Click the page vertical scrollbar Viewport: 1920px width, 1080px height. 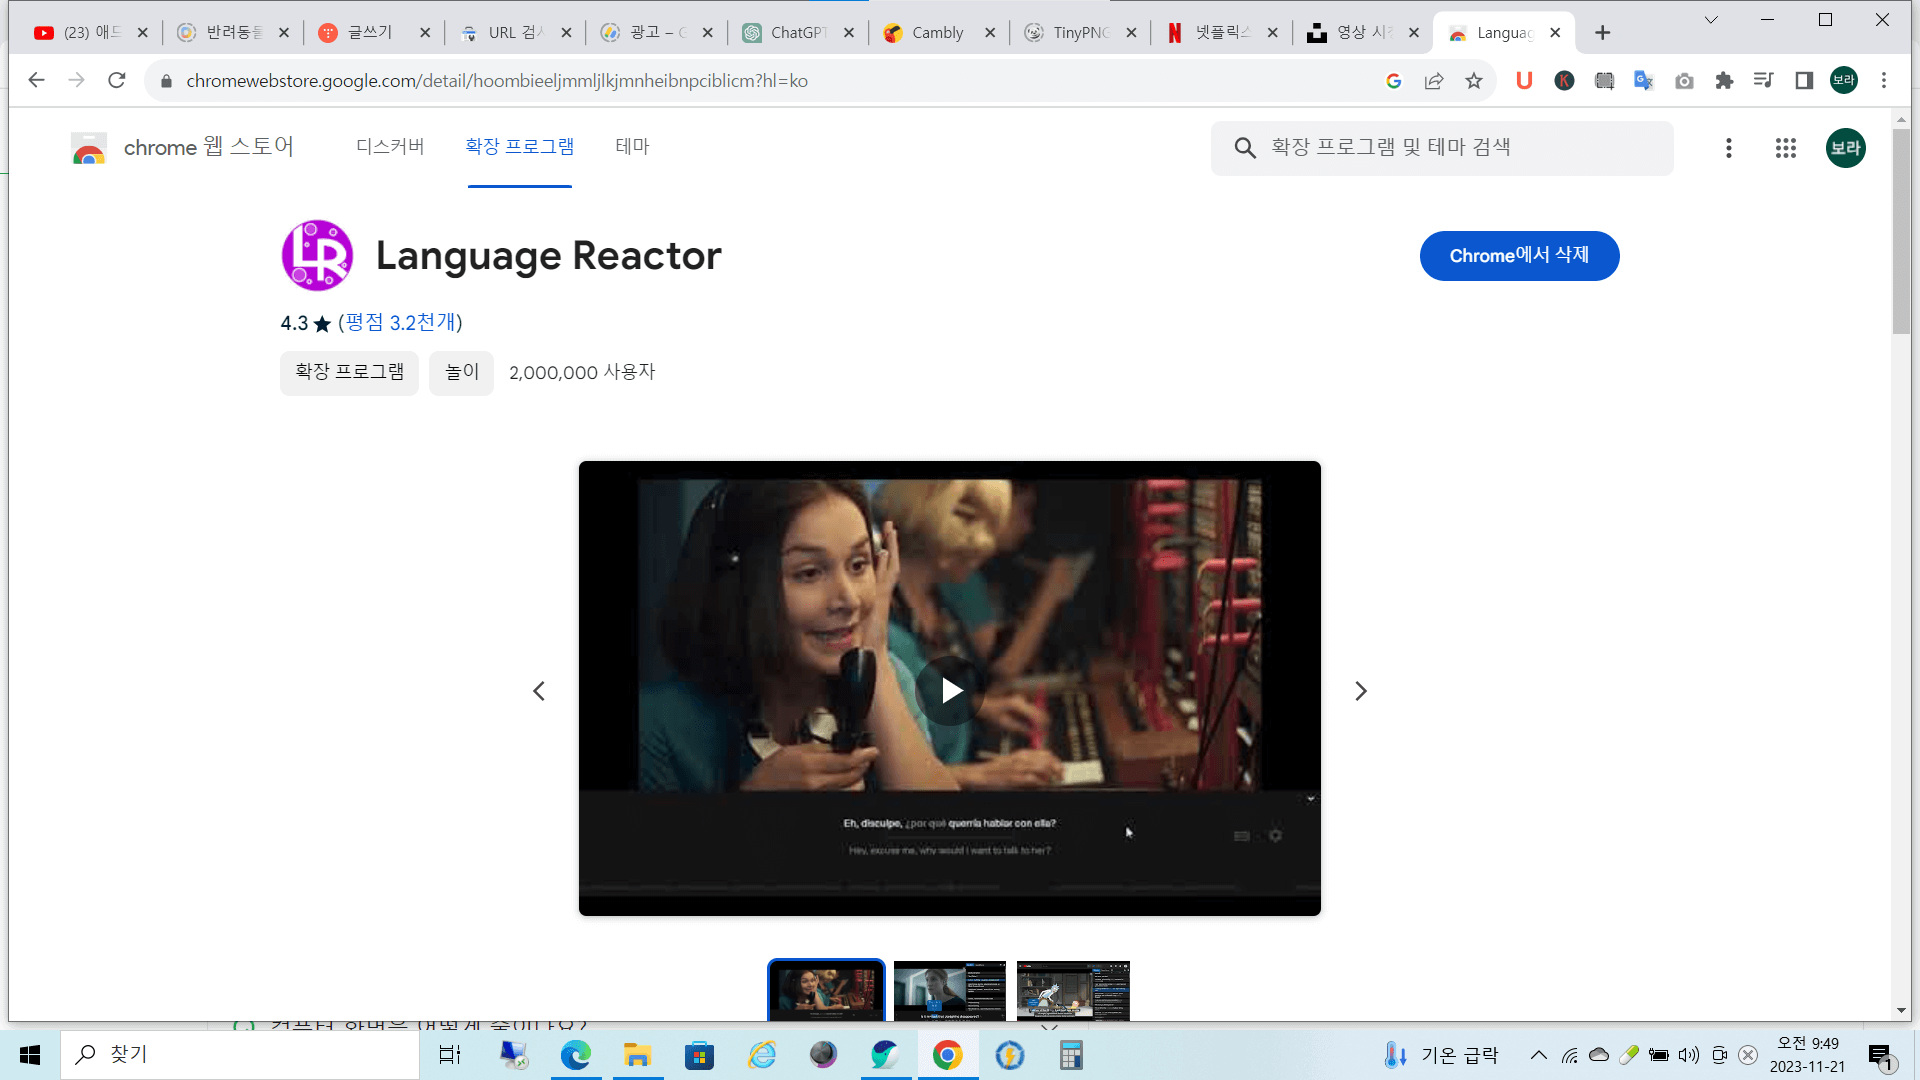coord(1901,230)
